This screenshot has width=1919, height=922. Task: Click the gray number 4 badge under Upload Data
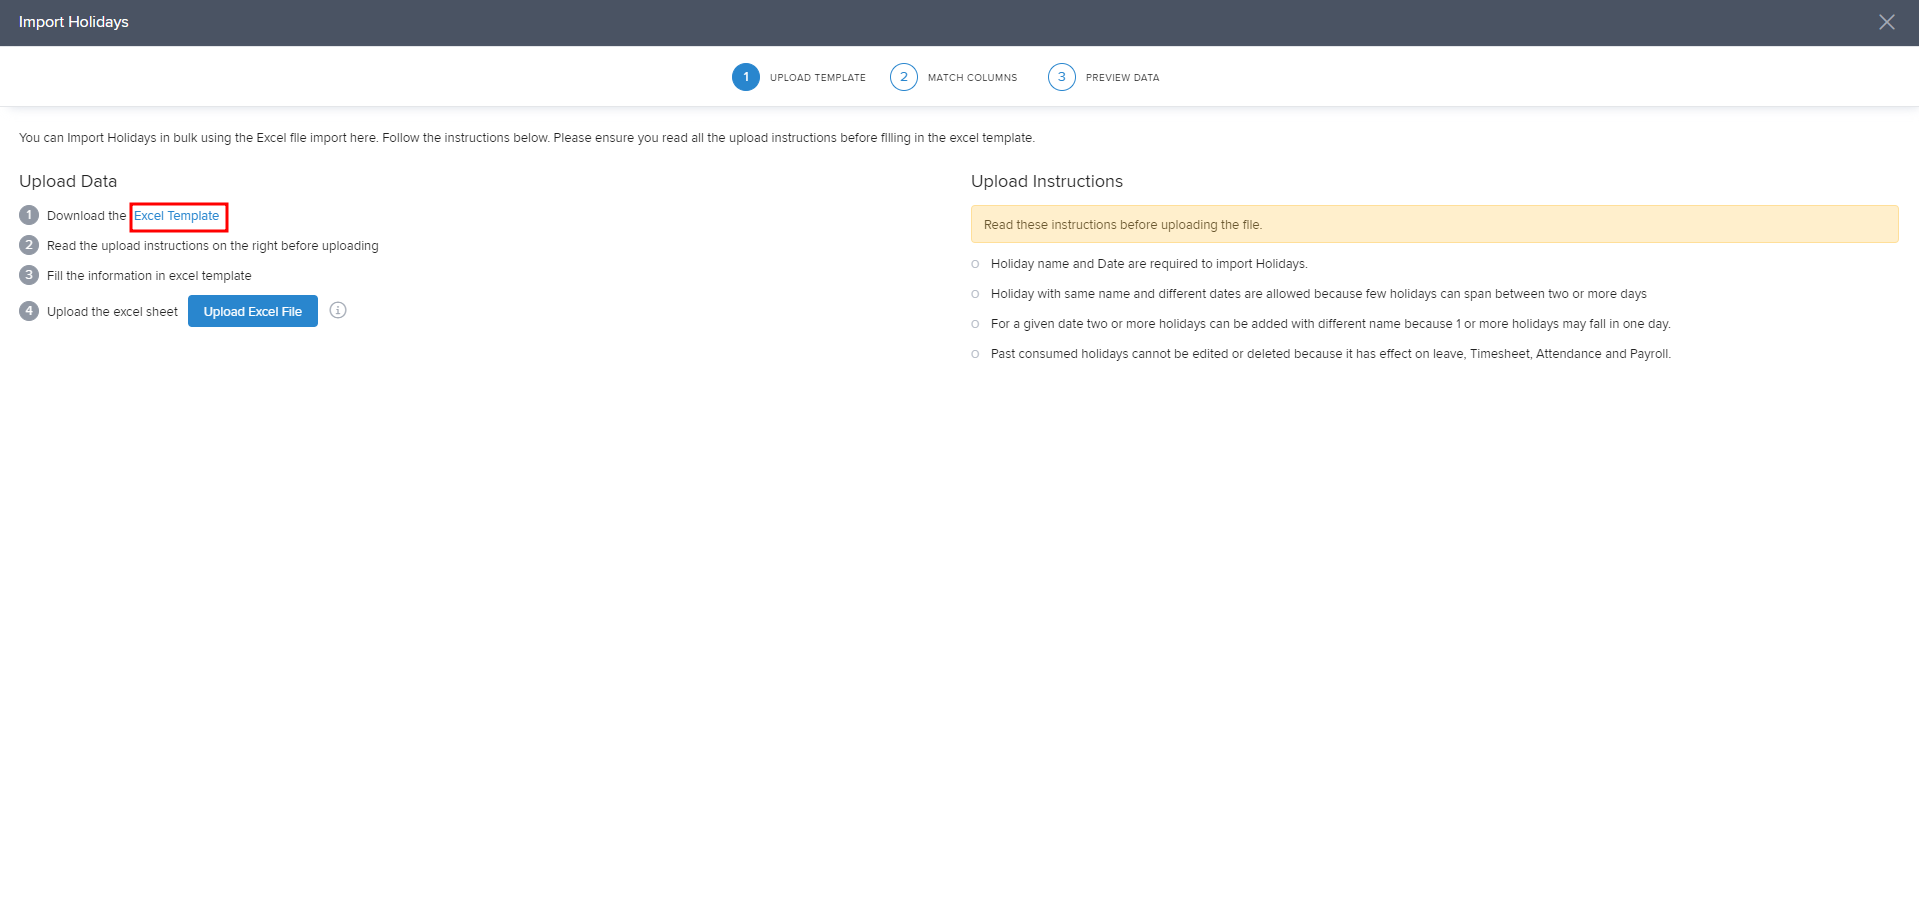pyautogui.click(x=29, y=311)
